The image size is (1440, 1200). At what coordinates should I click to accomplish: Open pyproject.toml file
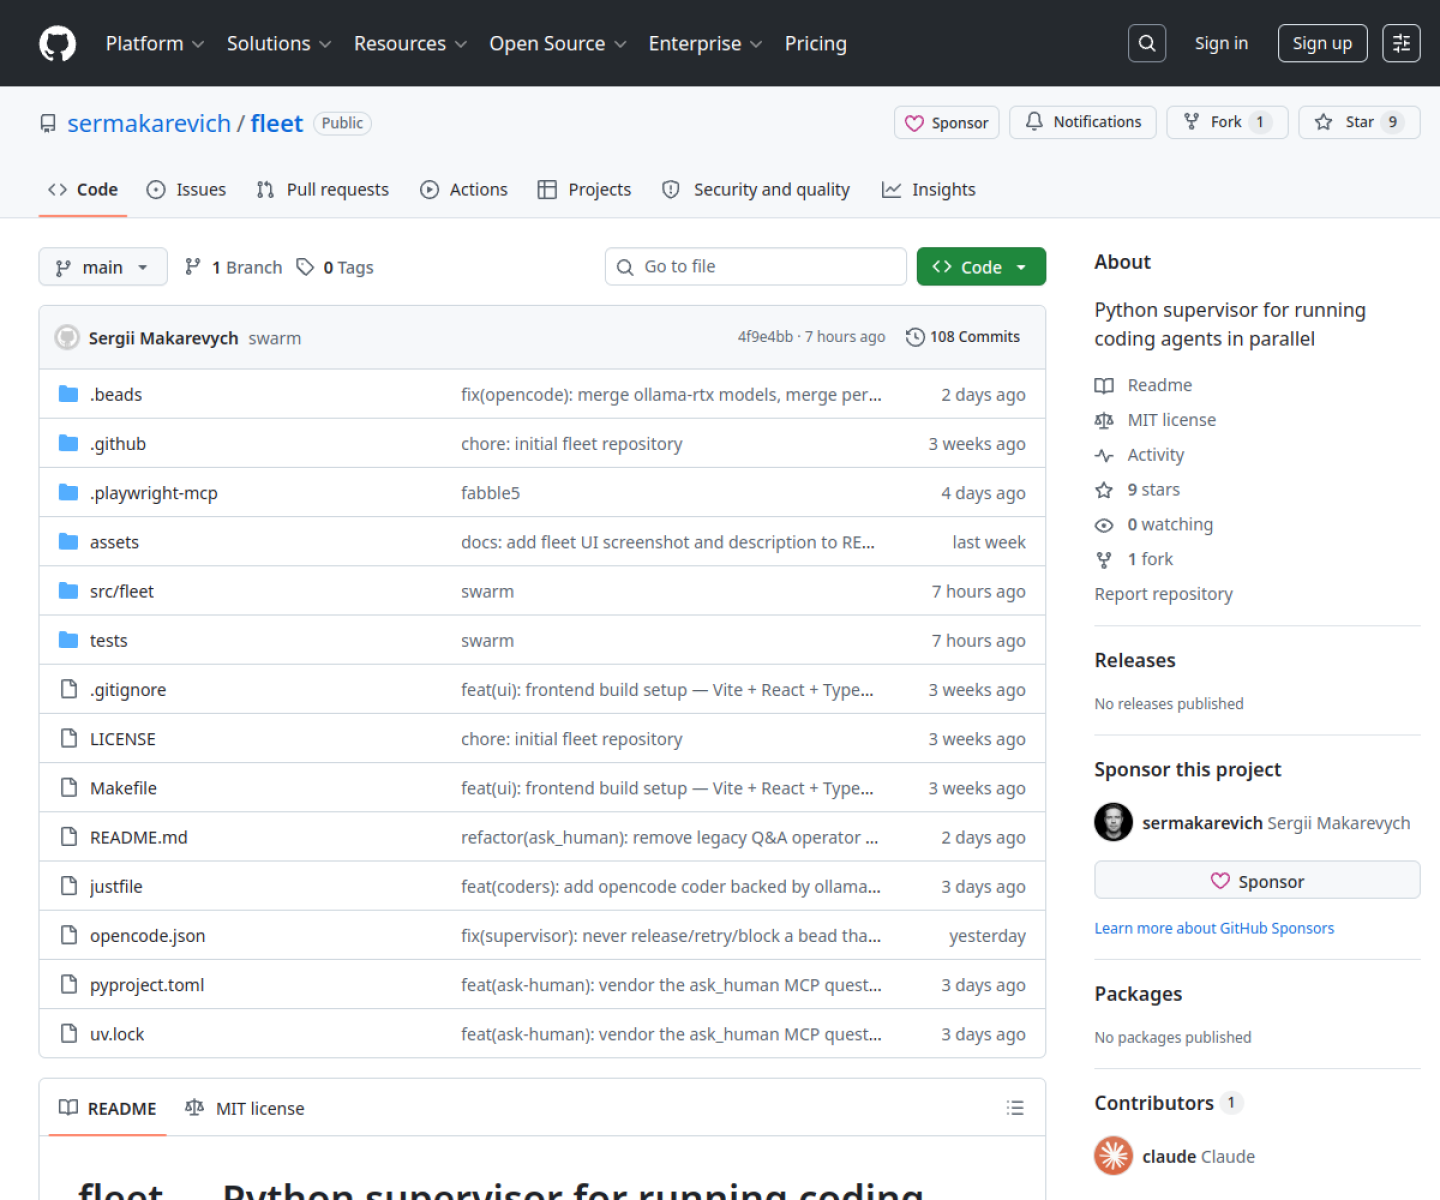[147, 985]
